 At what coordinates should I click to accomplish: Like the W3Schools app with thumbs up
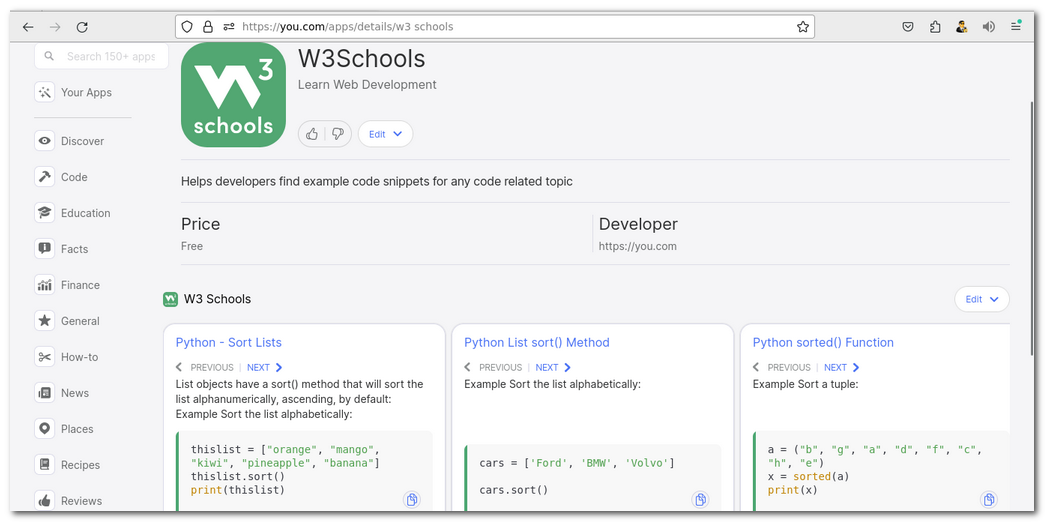(x=312, y=134)
